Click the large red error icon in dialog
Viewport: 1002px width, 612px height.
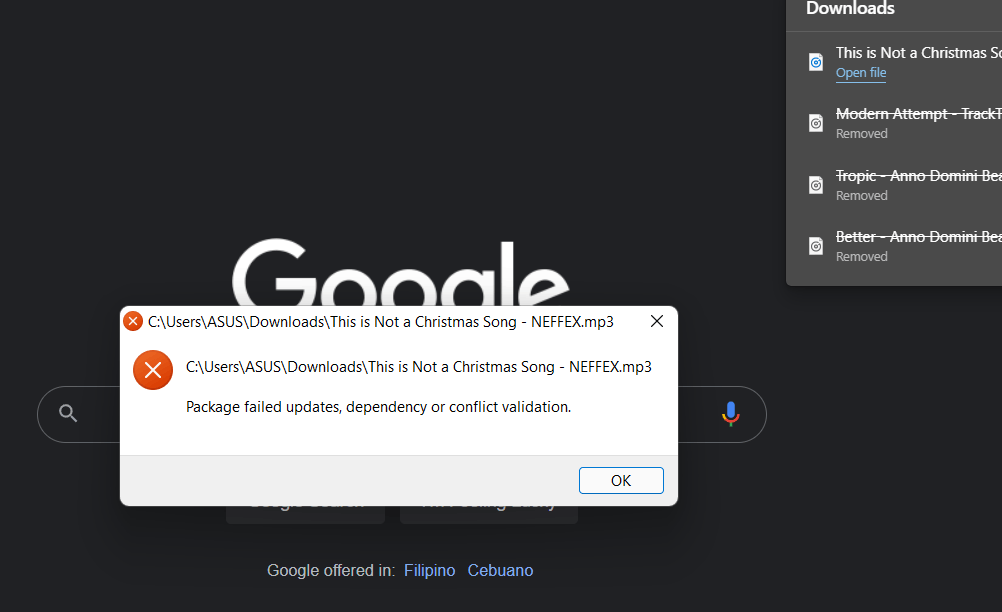point(153,370)
